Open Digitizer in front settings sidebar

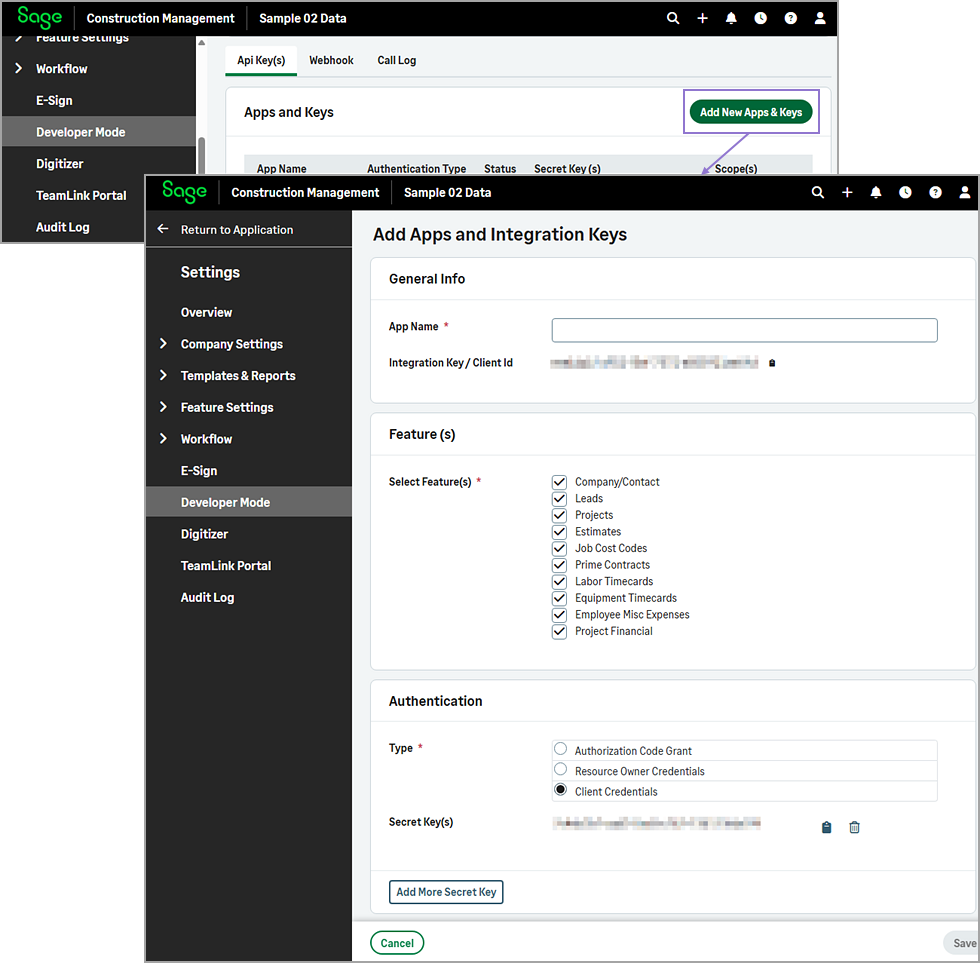(204, 534)
